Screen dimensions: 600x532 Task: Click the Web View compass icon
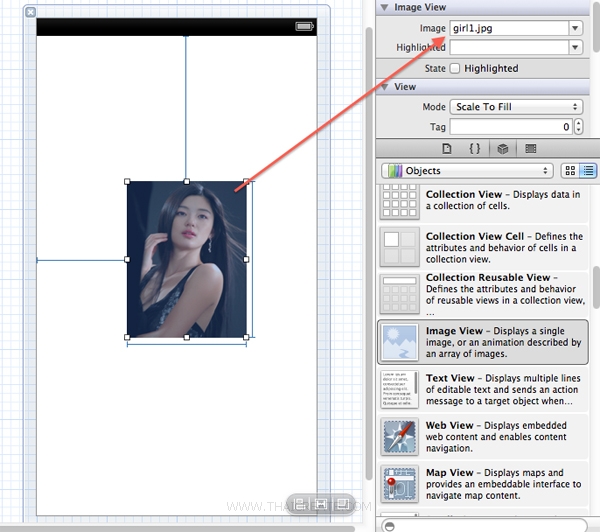coord(399,436)
